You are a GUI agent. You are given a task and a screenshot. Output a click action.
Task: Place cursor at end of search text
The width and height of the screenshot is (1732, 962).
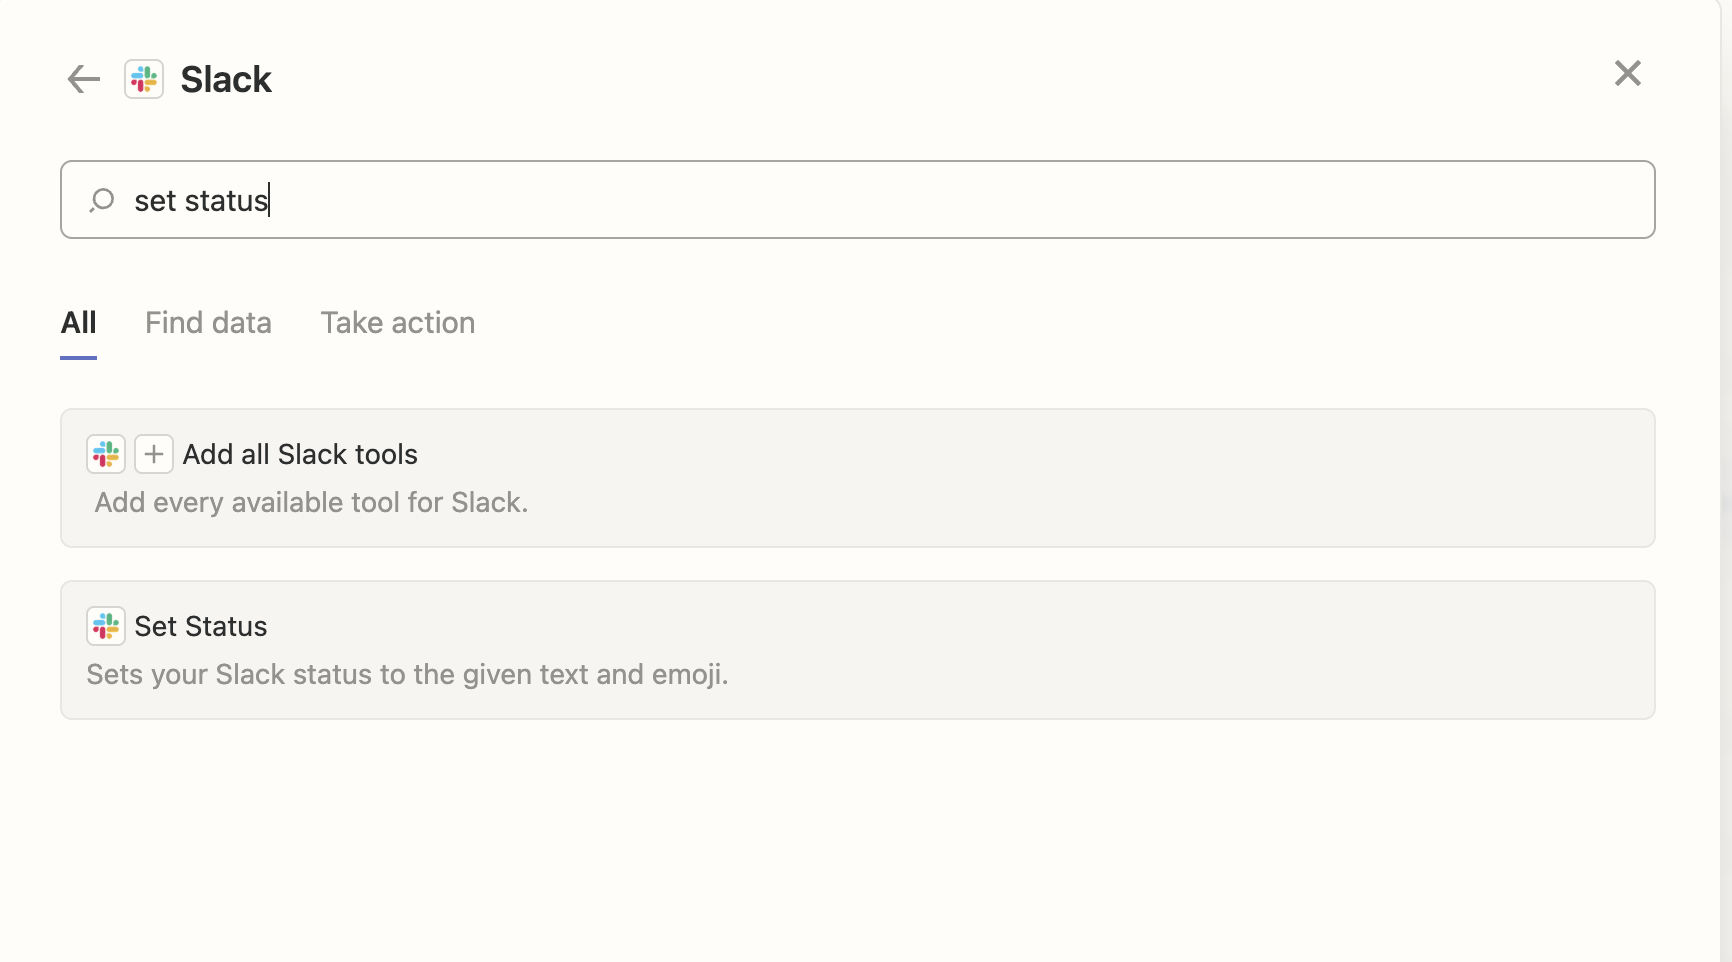point(270,200)
